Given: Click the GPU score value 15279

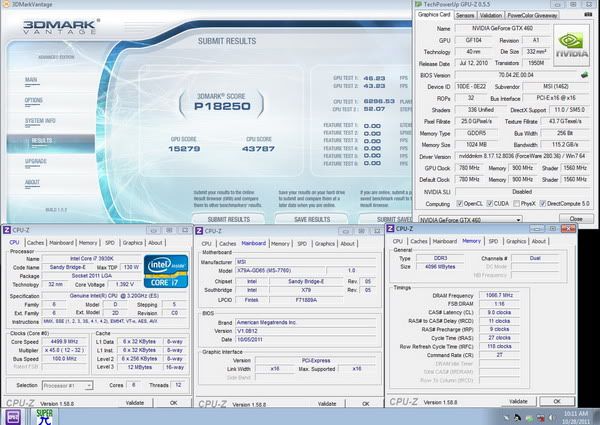Looking at the screenshot, I should tap(184, 149).
